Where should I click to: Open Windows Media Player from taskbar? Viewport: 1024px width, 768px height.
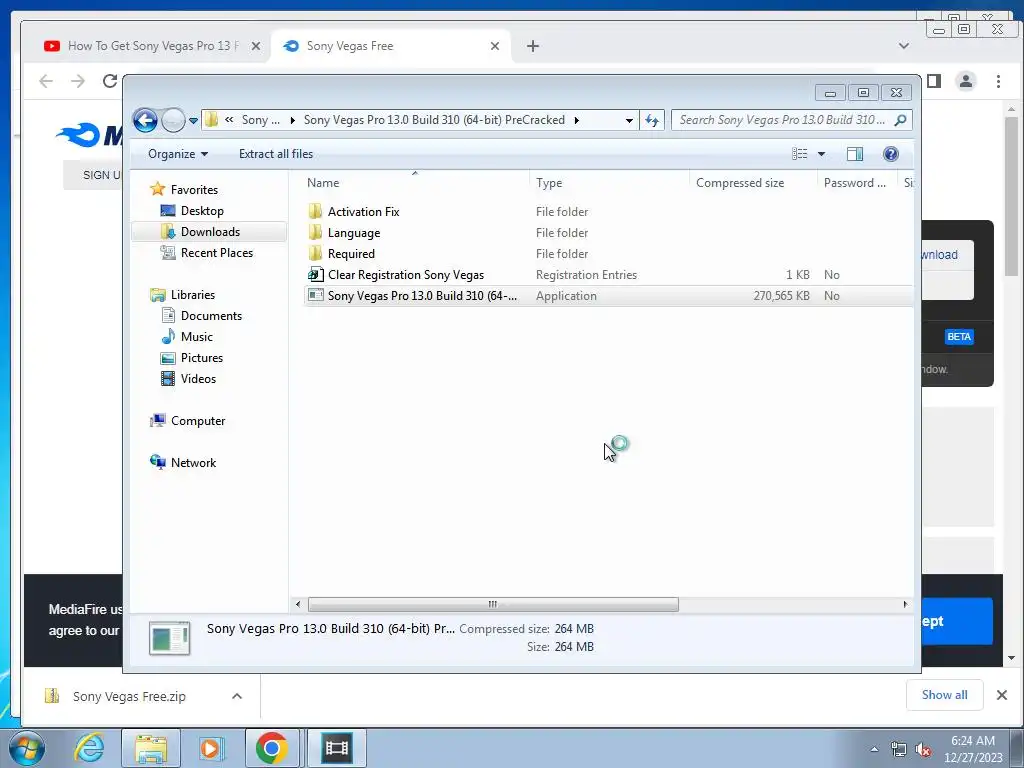pyautogui.click(x=211, y=748)
